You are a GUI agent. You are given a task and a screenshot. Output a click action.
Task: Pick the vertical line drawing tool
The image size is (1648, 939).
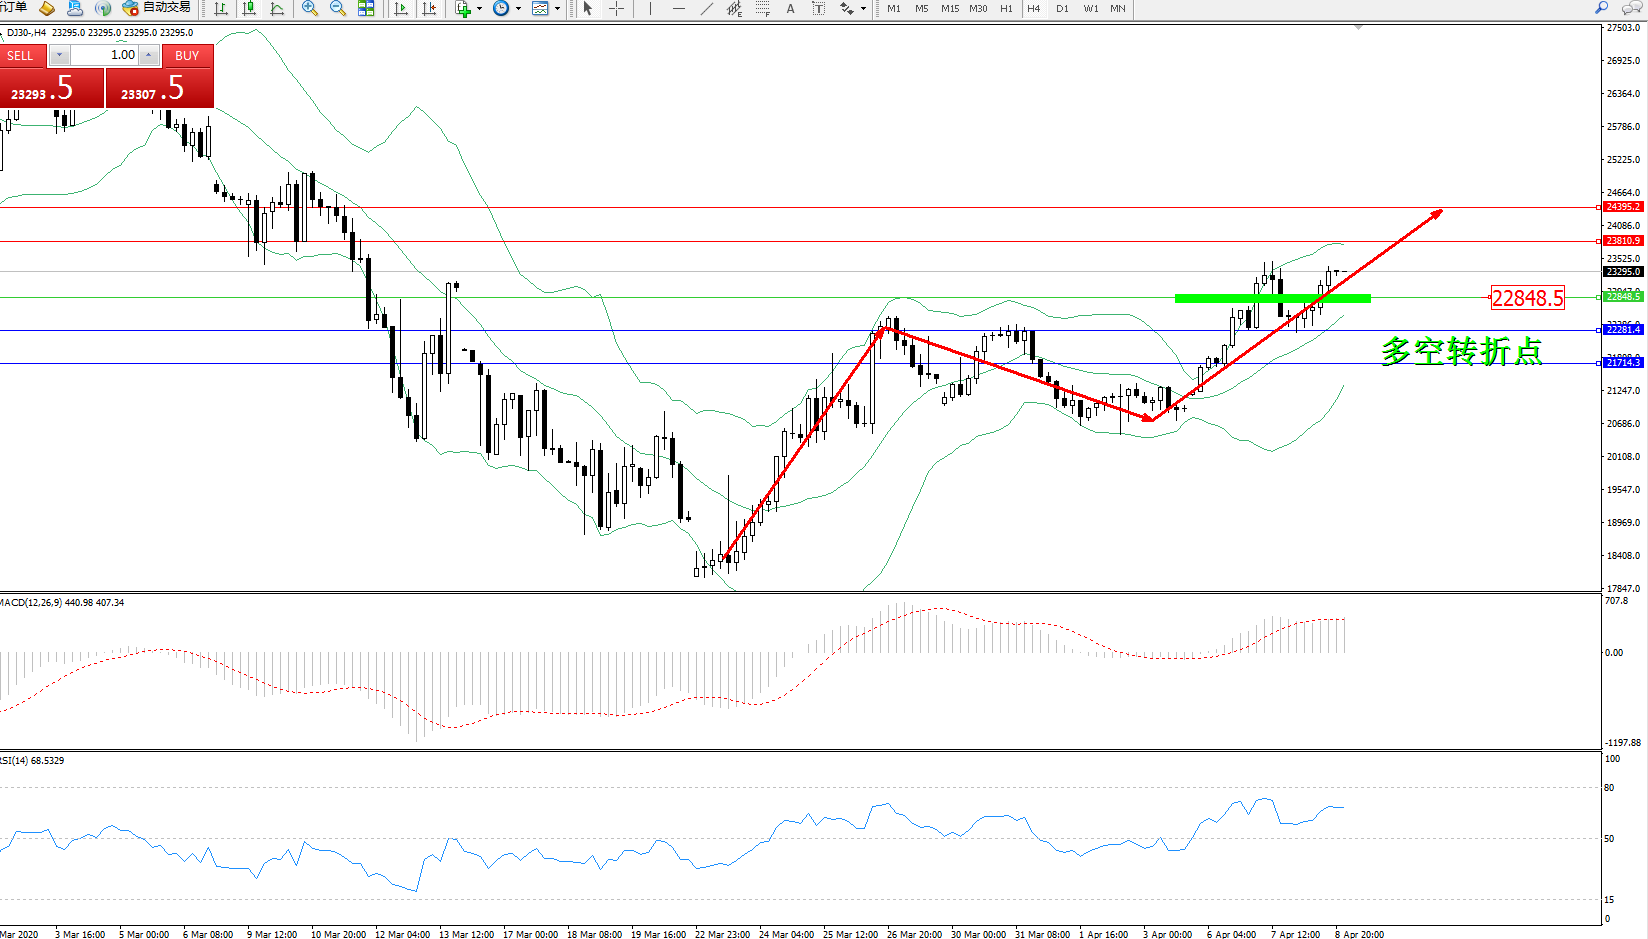click(651, 8)
